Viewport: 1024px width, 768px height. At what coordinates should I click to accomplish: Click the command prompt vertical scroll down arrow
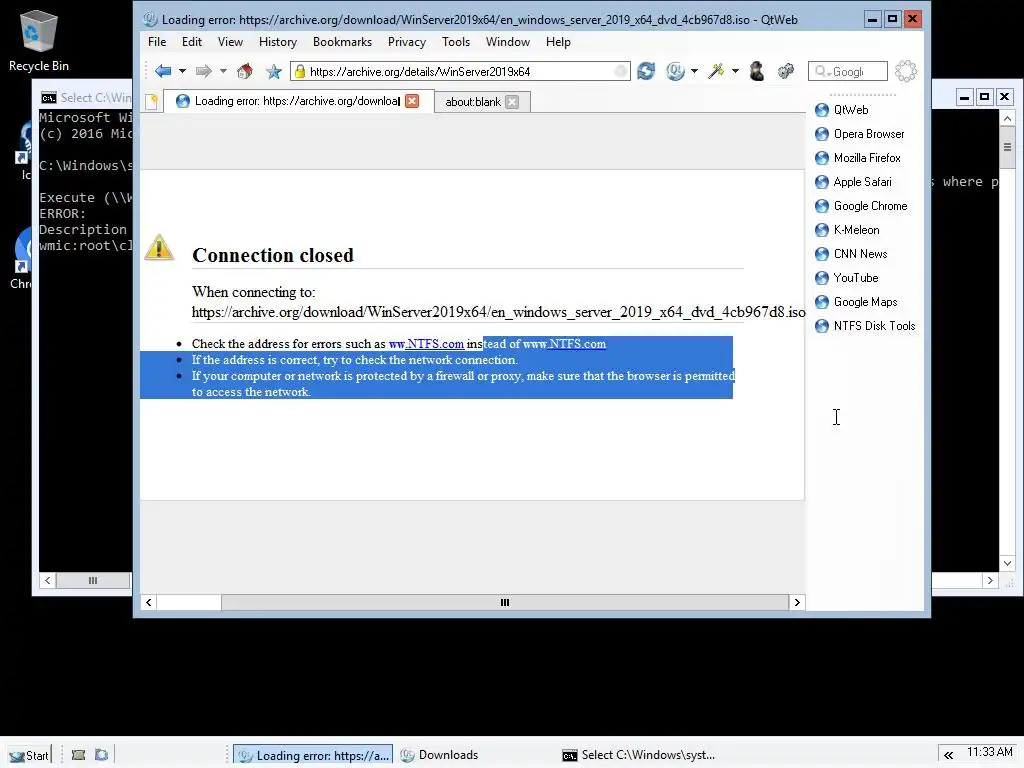(1007, 563)
